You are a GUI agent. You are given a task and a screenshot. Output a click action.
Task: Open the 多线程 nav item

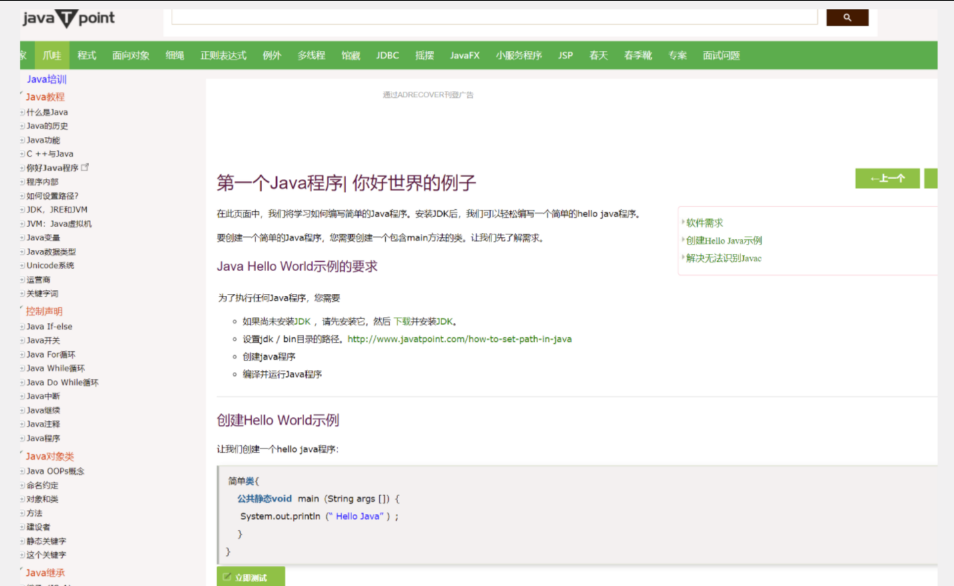[x=311, y=55]
